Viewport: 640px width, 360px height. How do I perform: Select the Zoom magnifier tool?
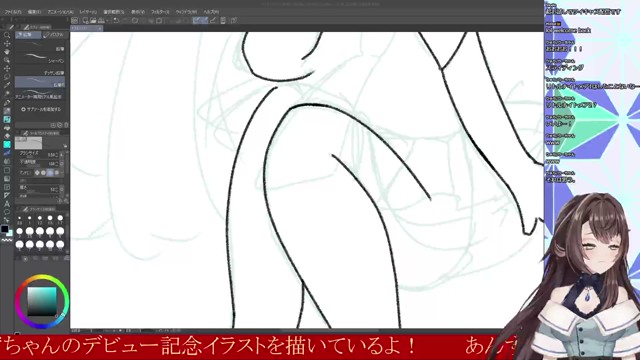coord(7,35)
